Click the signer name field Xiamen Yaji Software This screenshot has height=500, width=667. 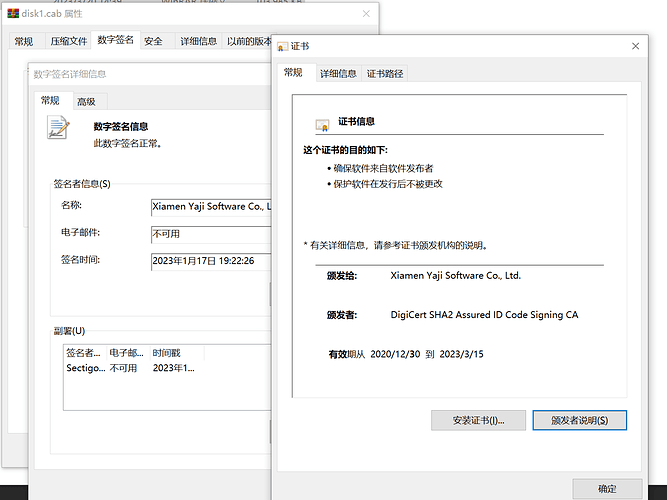tap(211, 207)
